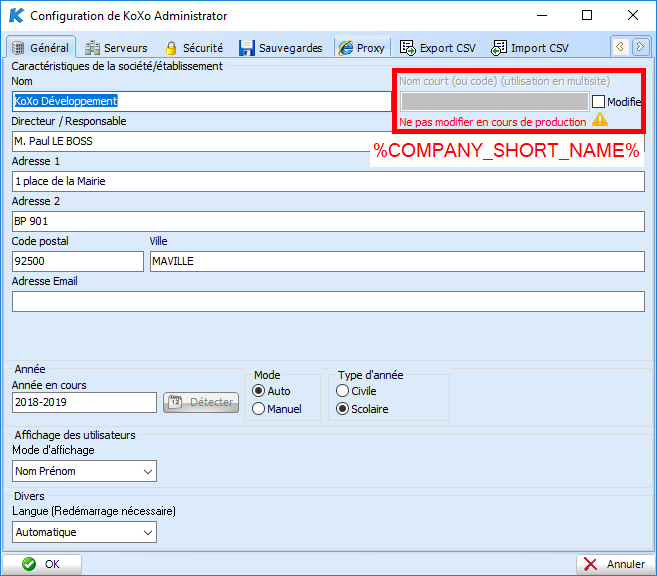Choose Scolaire year type

tap(342, 408)
